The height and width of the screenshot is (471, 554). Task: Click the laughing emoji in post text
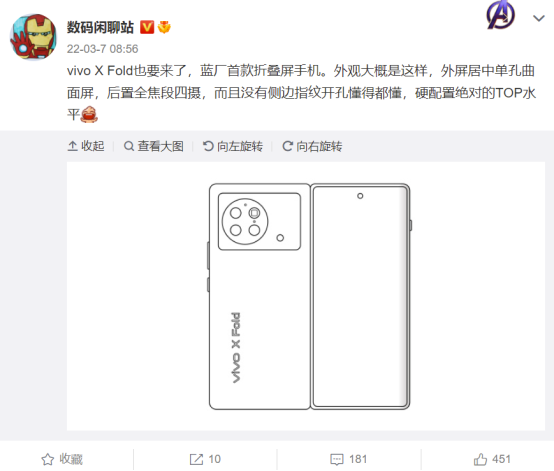pyautogui.click(x=89, y=114)
